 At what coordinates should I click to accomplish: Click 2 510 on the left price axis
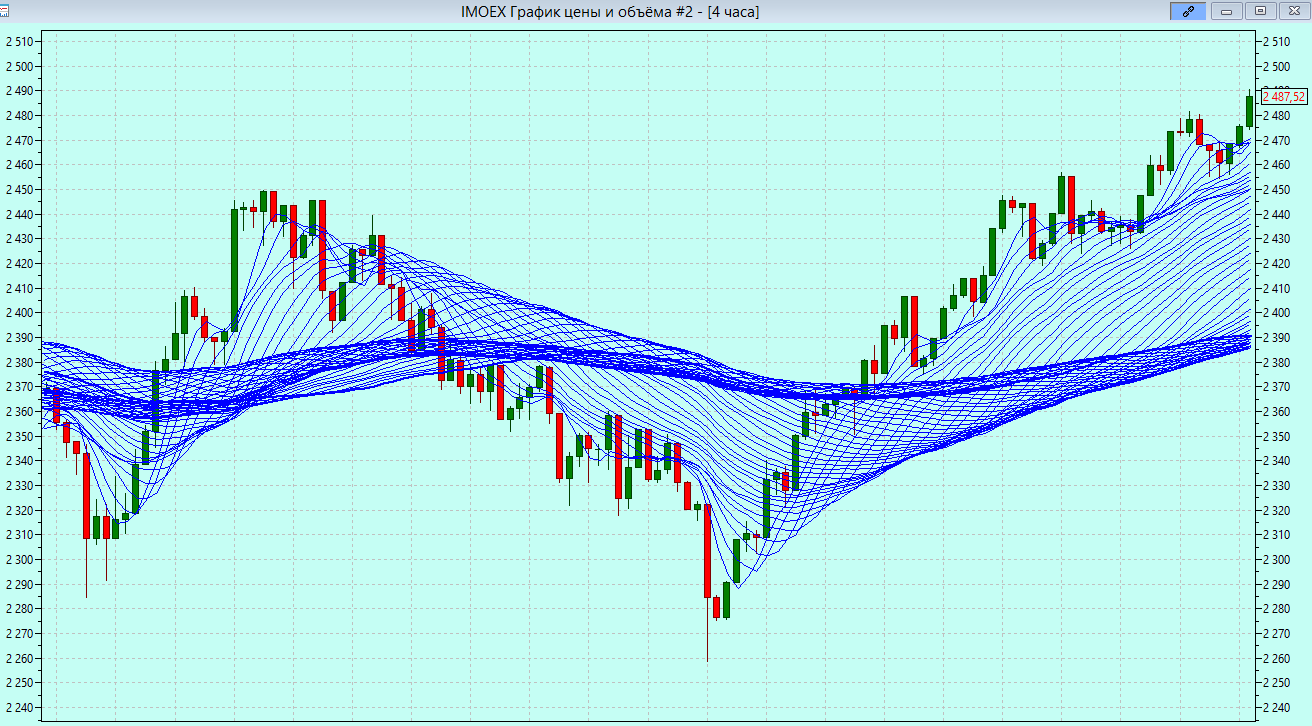[x=20, y=42]
